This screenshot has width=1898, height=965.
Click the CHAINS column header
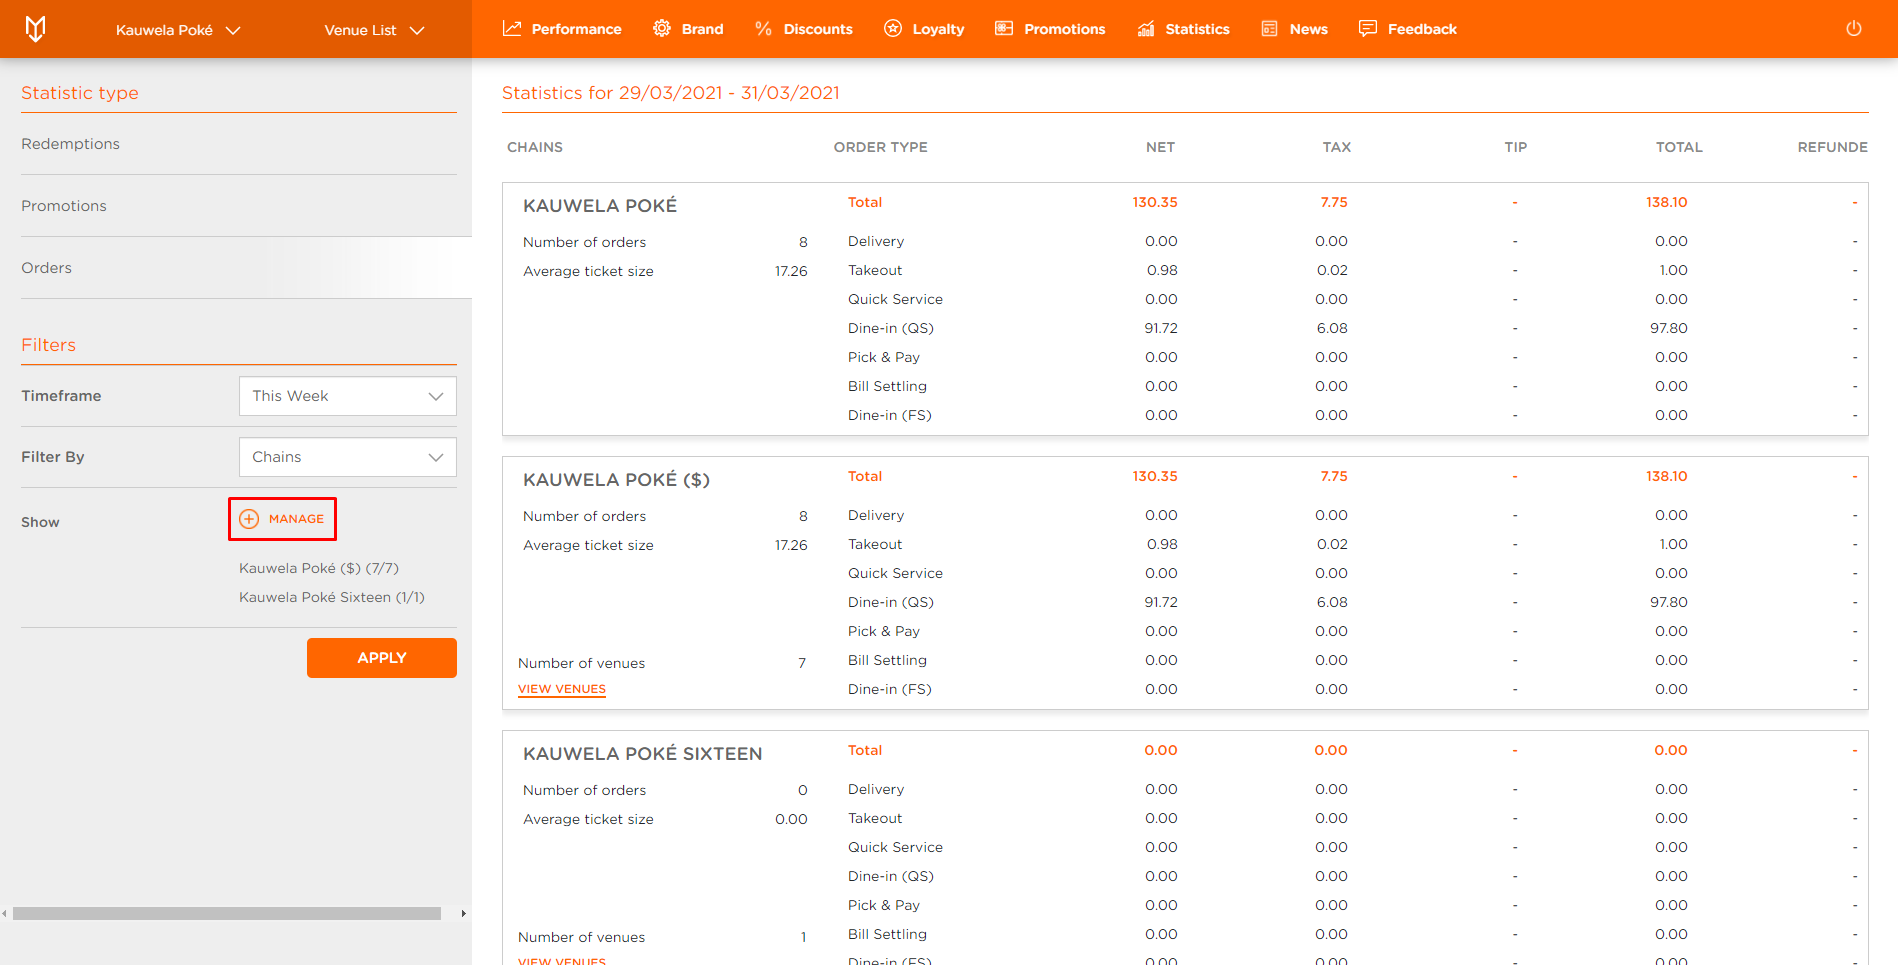(x=535, y=147)
